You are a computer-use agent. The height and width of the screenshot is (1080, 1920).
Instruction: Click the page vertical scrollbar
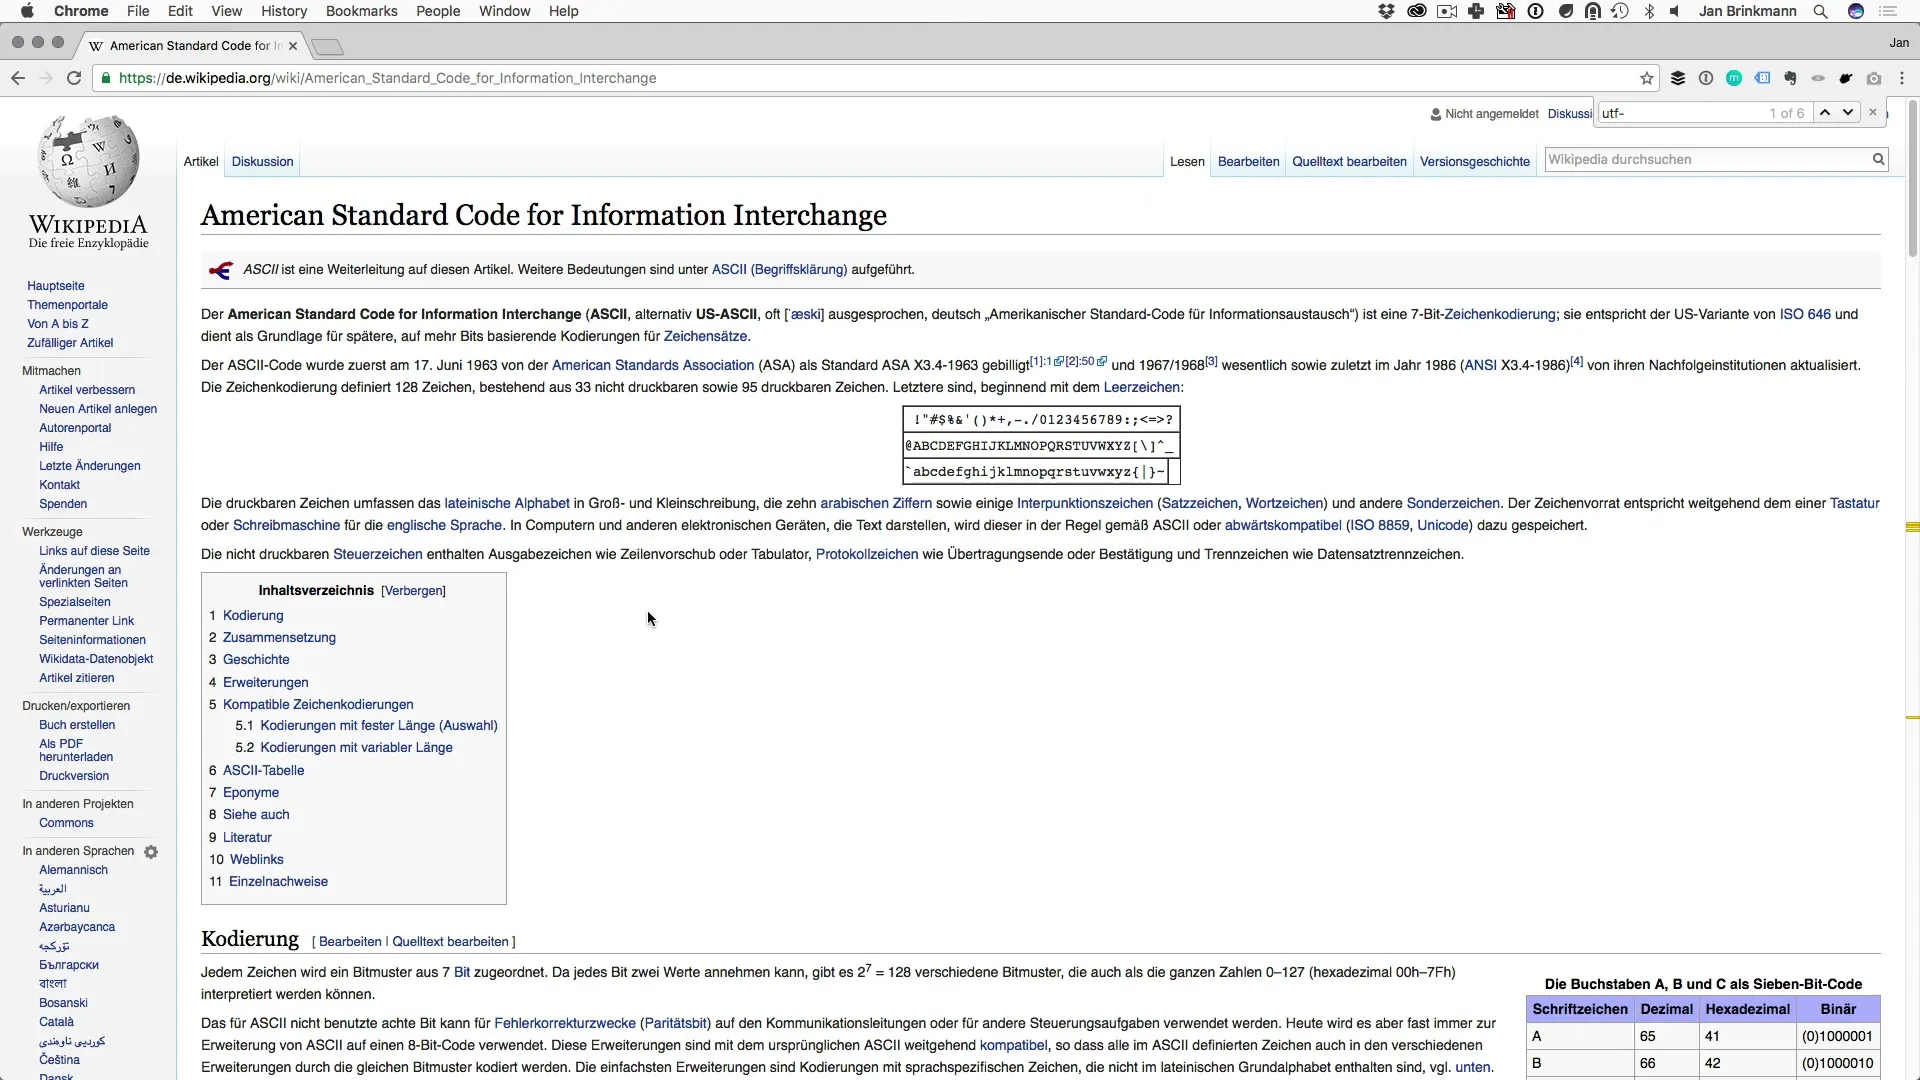(x=1912, y=180)
